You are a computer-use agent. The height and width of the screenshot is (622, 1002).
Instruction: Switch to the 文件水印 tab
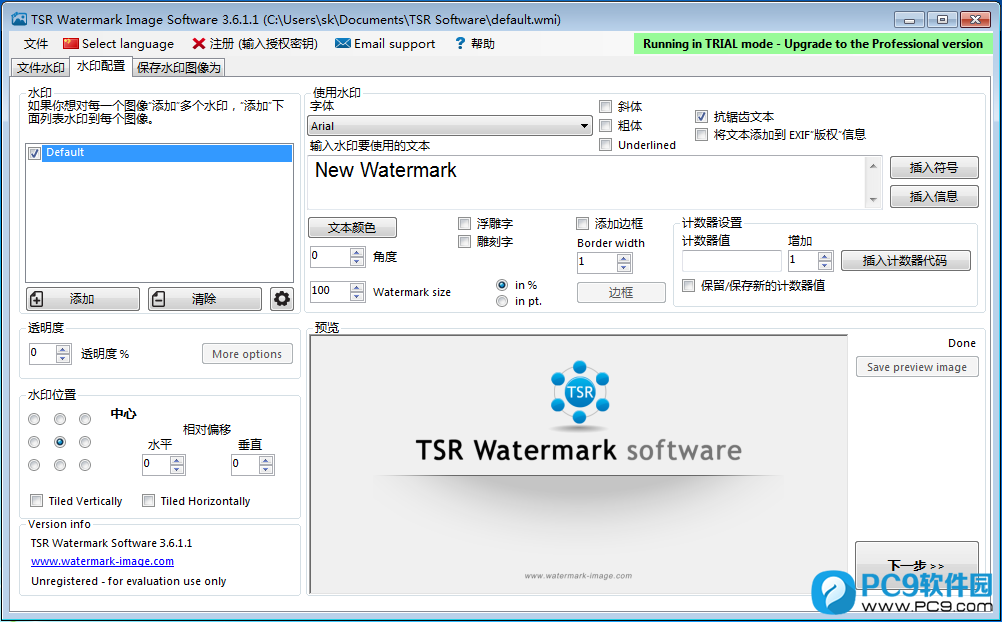point(40,68)
